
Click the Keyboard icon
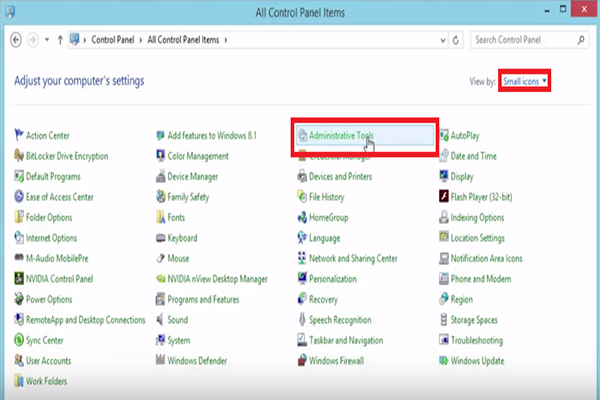coord(161,238)
